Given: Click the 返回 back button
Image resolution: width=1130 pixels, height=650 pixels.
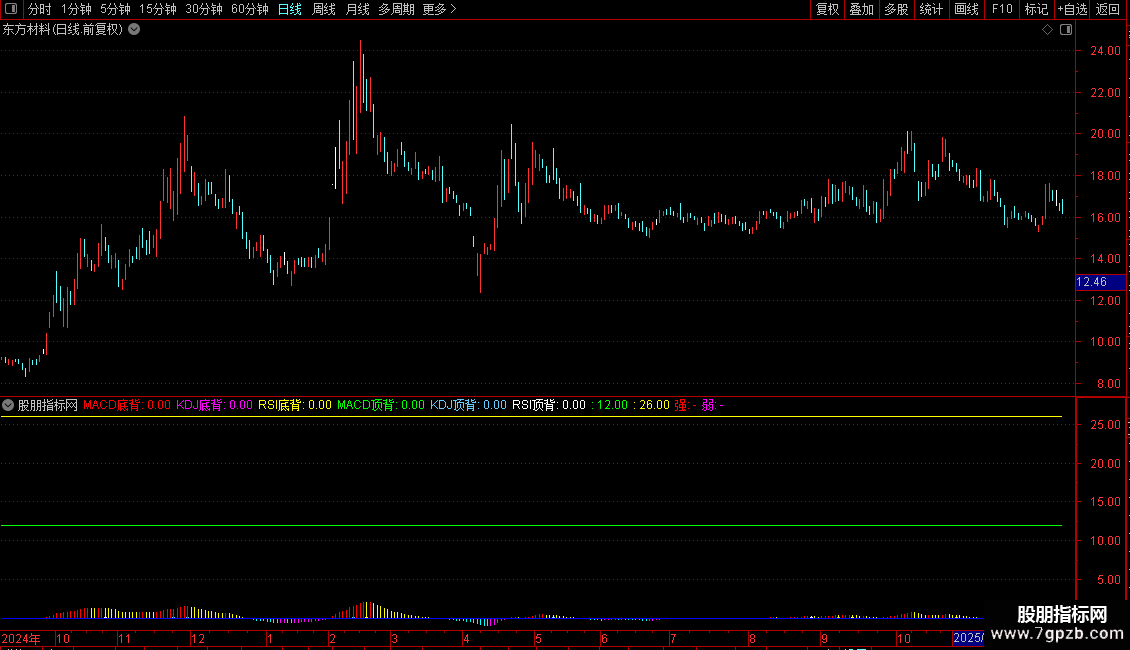Looking at the screenshot, I should [x=1108, y=9].
